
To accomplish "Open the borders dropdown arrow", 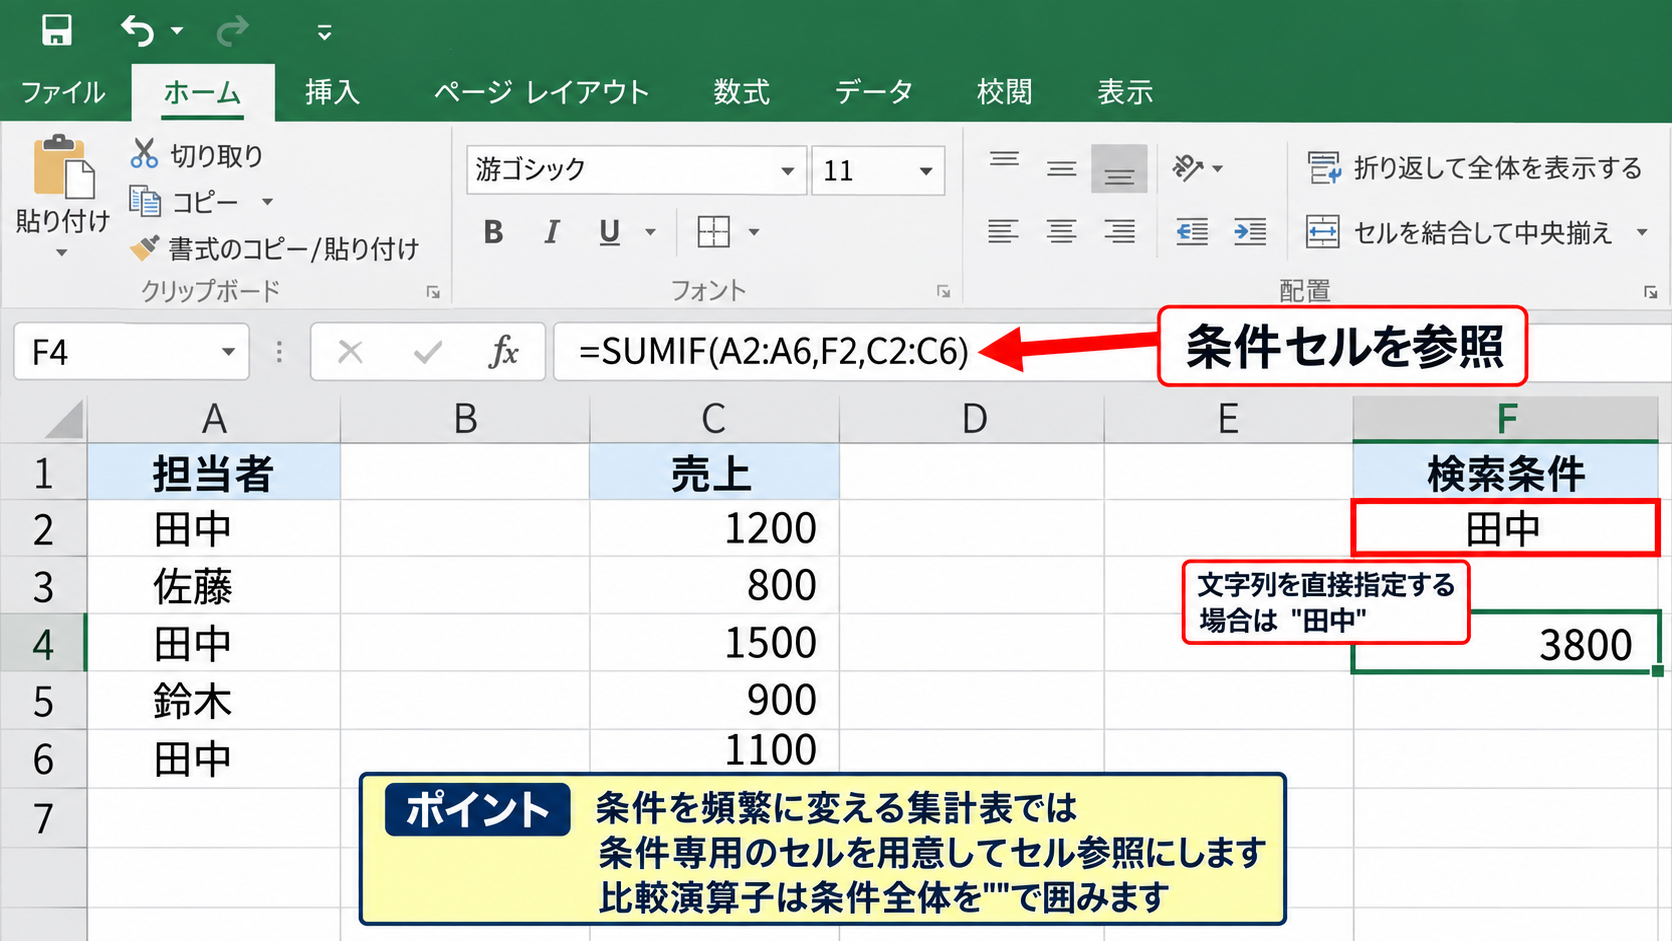I will click(x=754, y=232).
